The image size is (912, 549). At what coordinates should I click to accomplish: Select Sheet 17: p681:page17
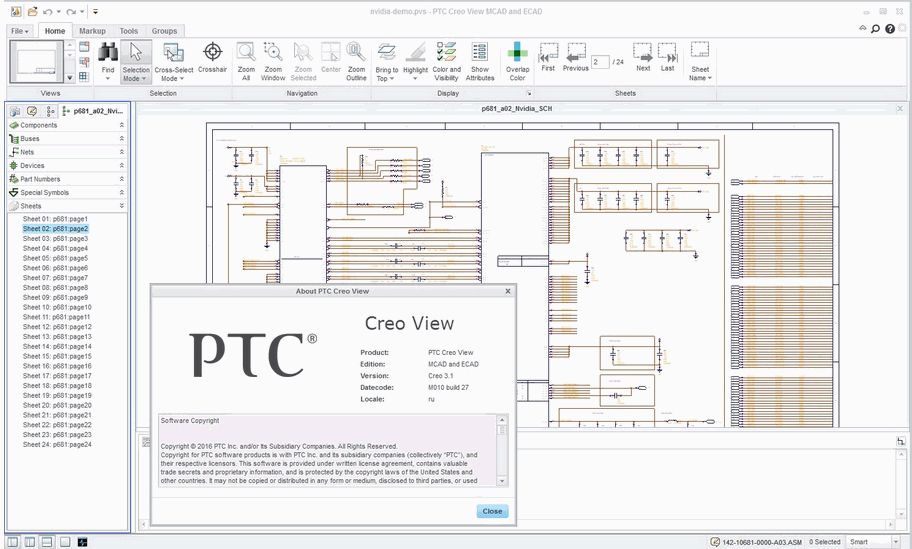[57, 376]
